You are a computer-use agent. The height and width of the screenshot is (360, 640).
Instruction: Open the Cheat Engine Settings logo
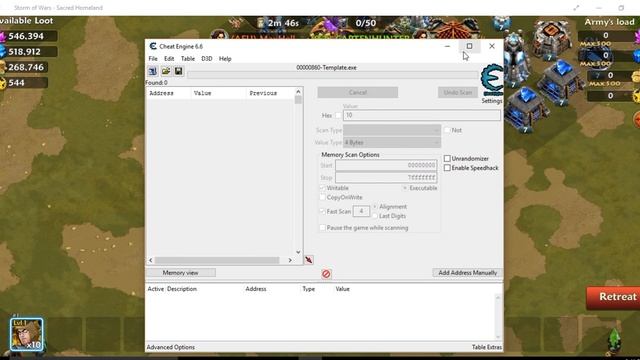pyautogui.click(x=491, y=80)
